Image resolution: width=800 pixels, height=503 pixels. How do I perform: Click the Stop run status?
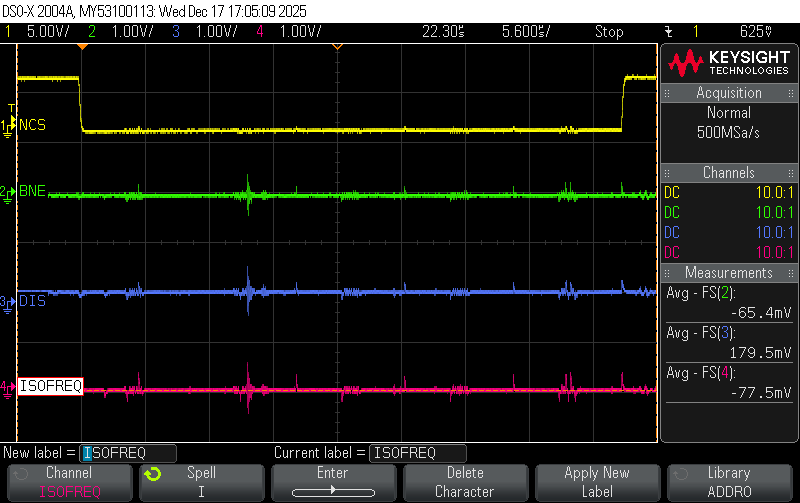coord(609,32)
